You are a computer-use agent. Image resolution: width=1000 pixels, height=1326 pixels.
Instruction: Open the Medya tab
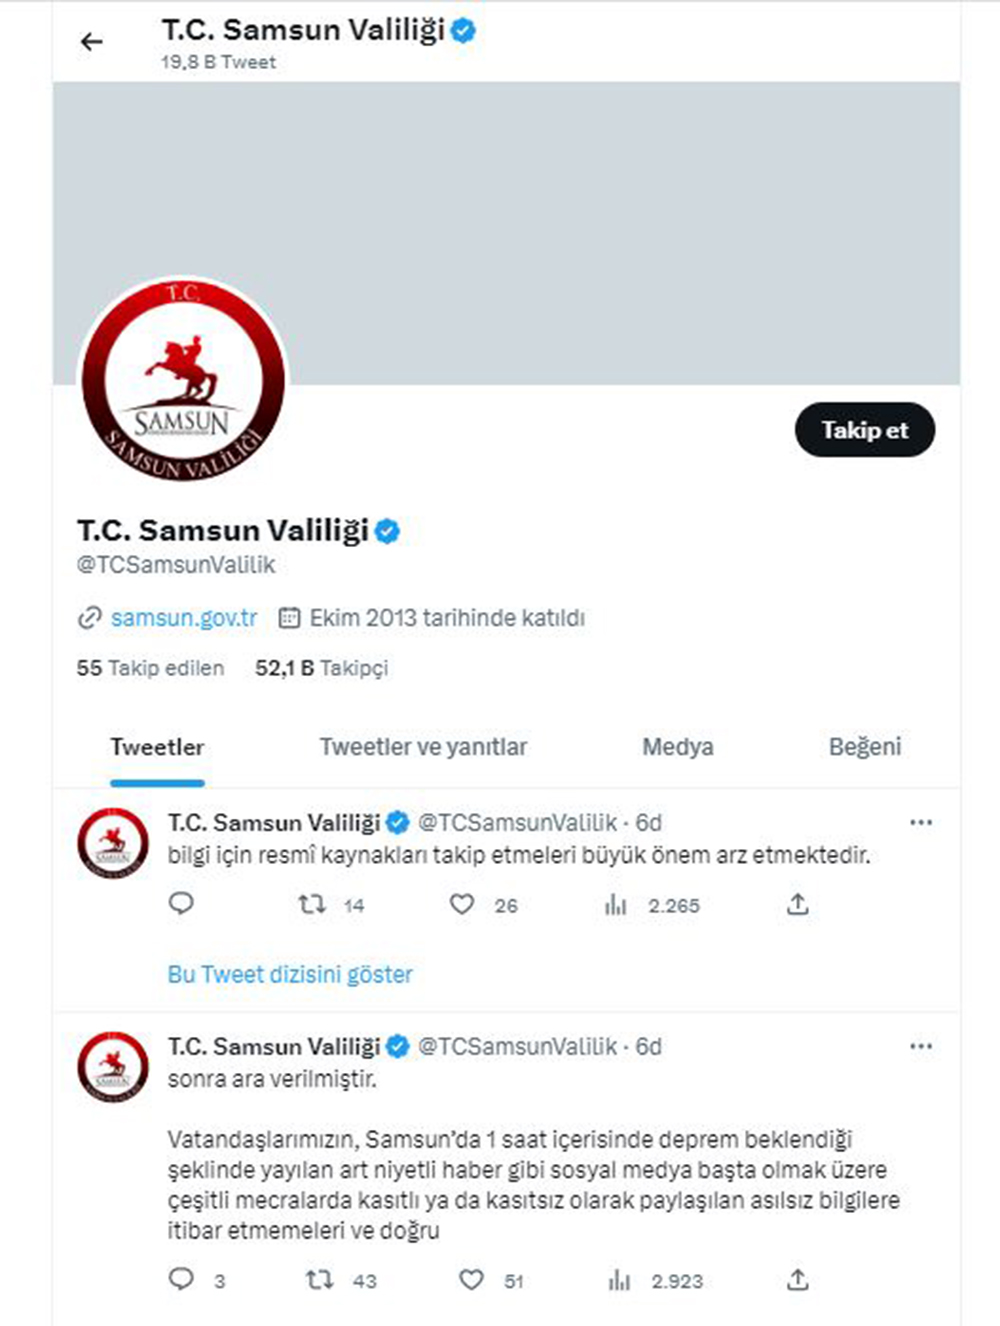[x=678, y=747]
